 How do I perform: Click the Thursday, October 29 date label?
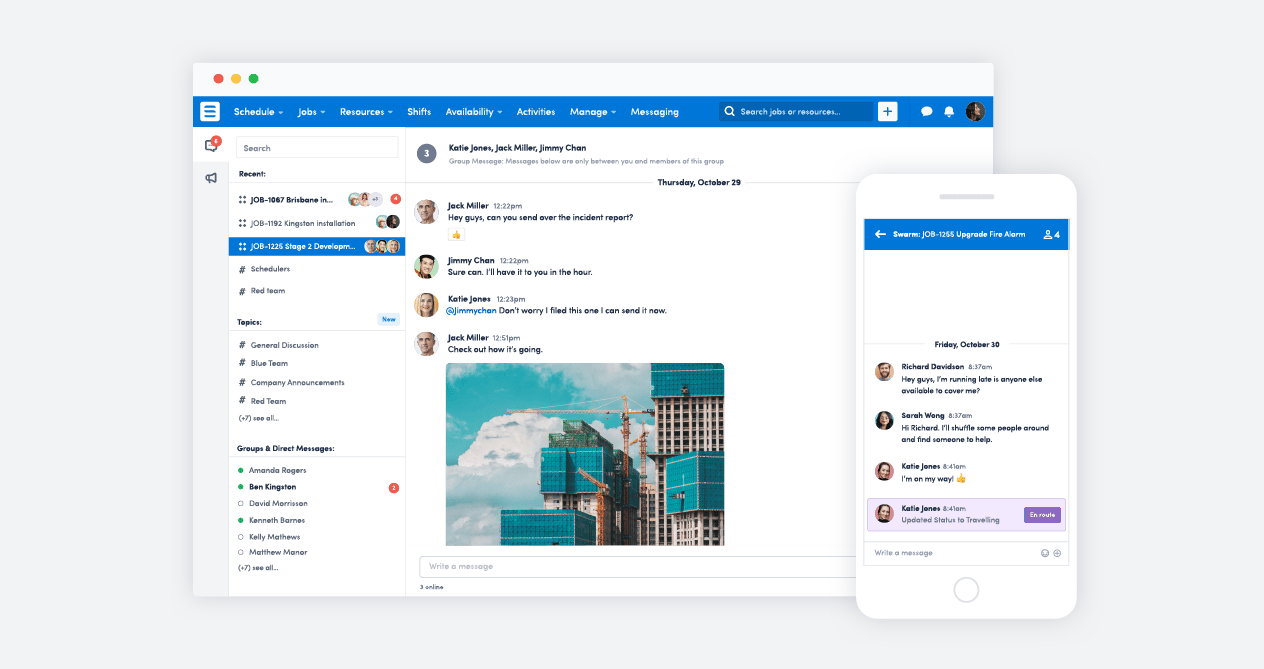[x=699, y=182]
